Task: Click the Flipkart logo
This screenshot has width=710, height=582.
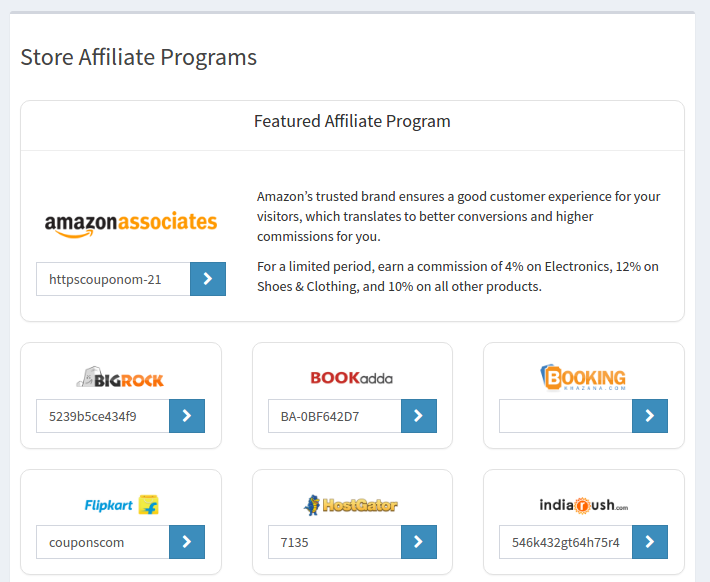Action: 121,505
